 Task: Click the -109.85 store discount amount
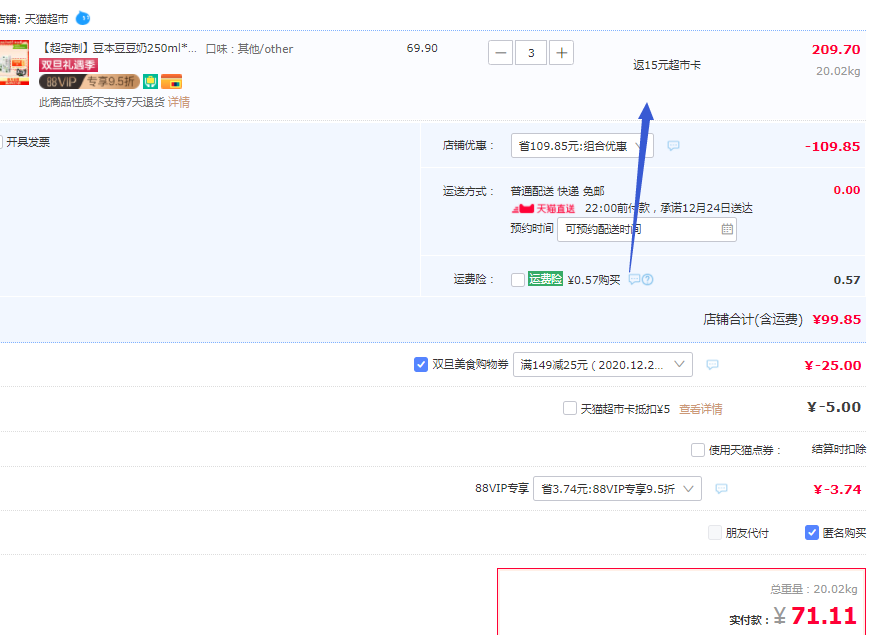click(x=832, y=147)
